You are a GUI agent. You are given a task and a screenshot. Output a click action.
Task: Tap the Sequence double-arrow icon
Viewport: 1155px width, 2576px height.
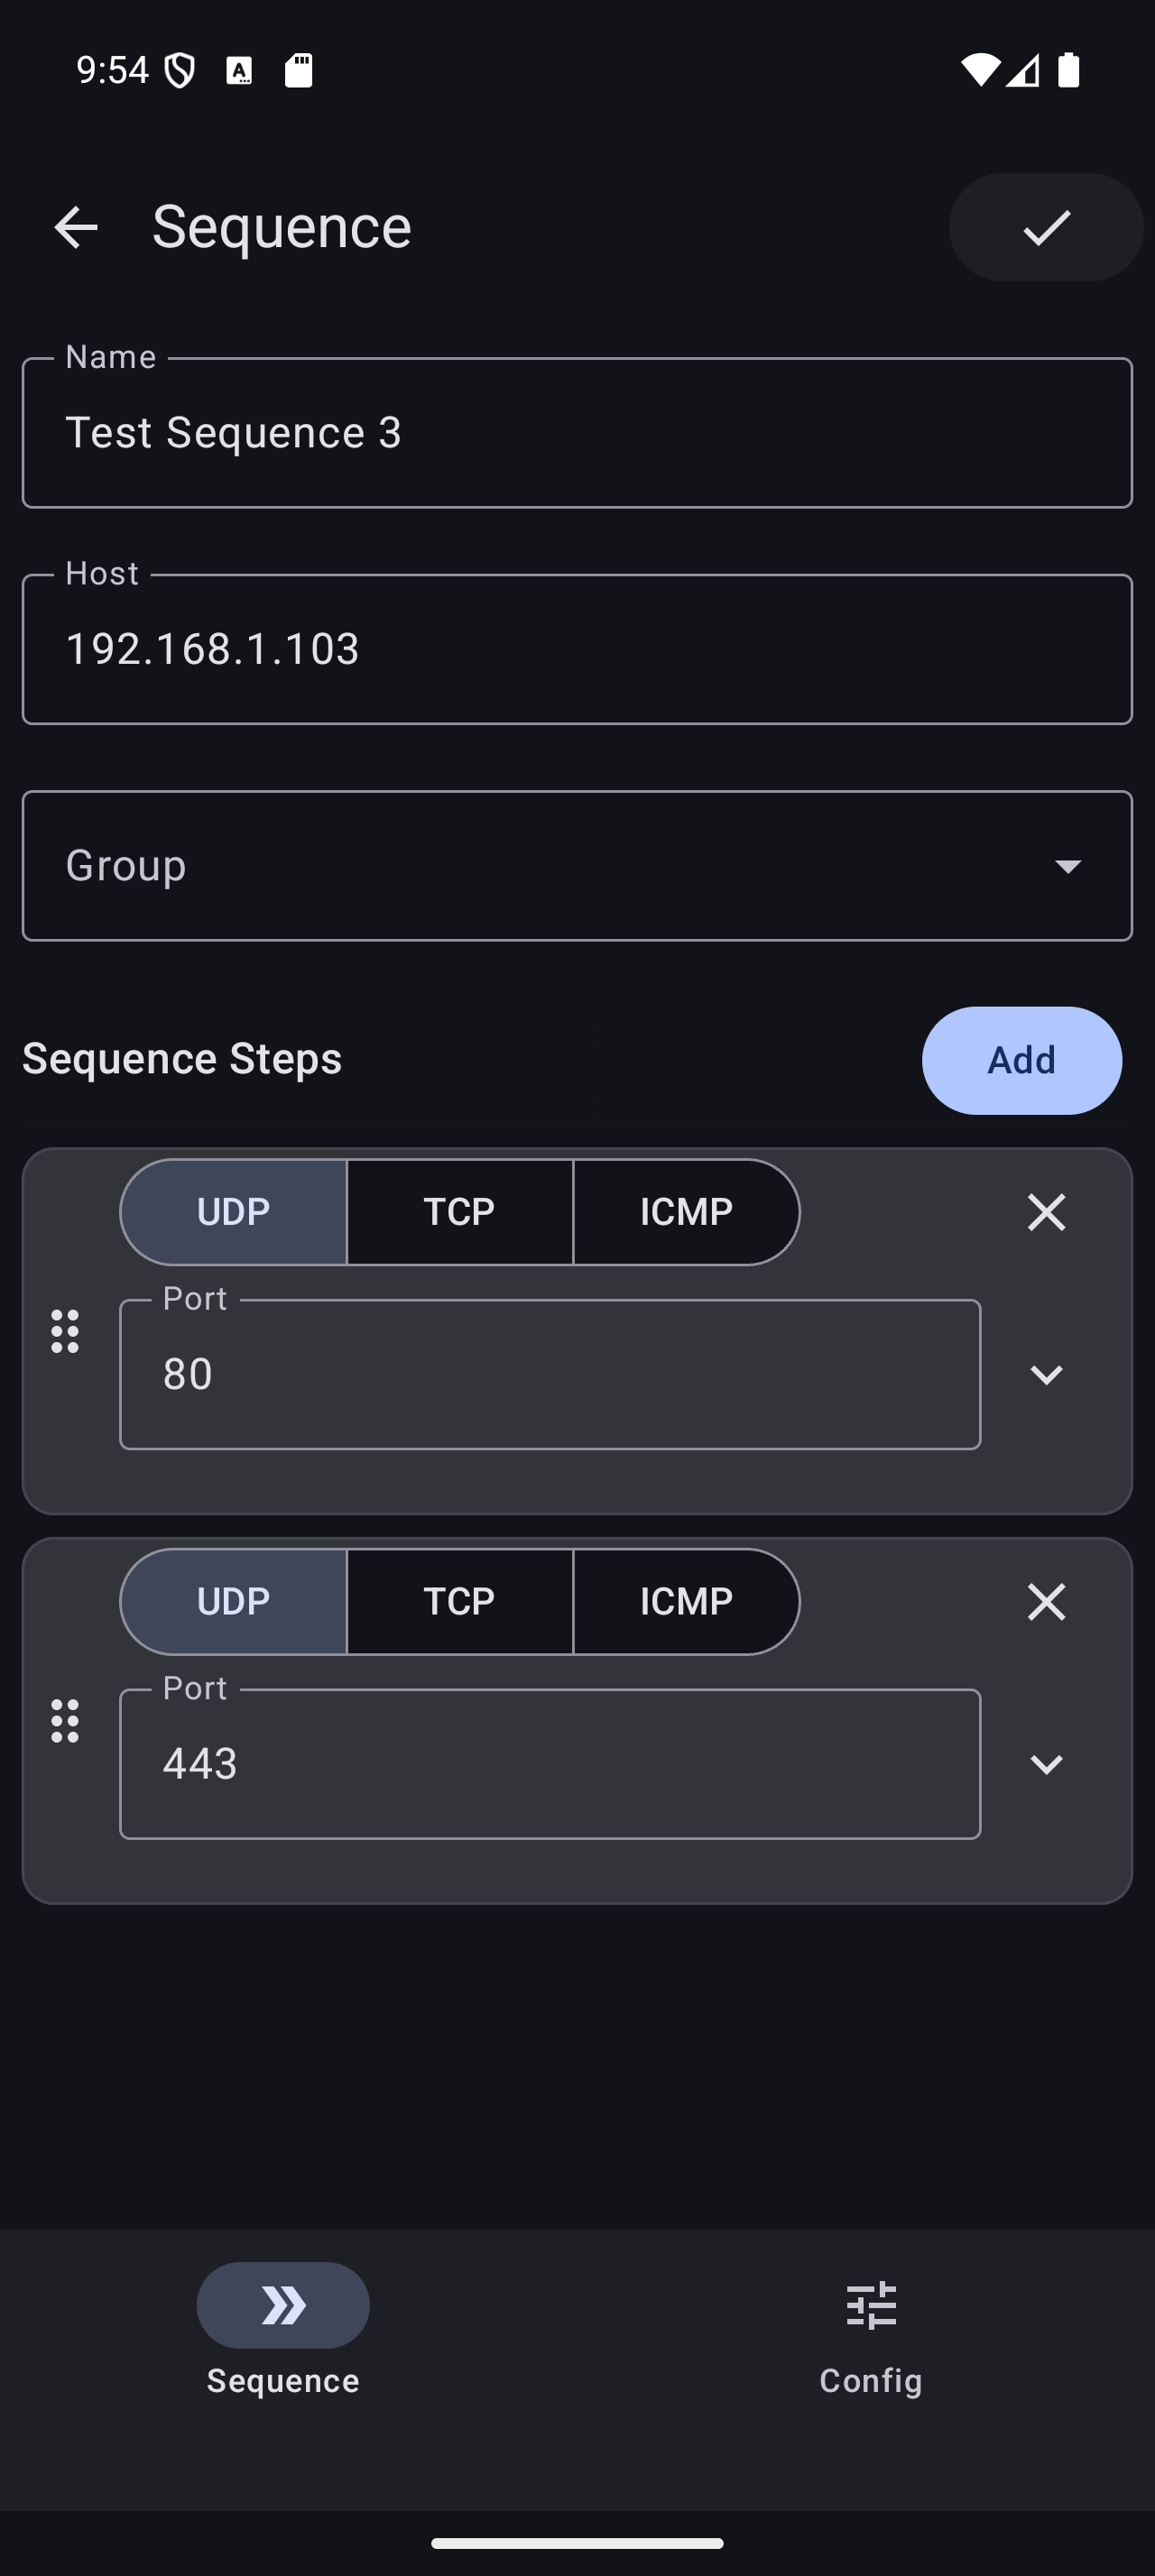[283, 2305]
